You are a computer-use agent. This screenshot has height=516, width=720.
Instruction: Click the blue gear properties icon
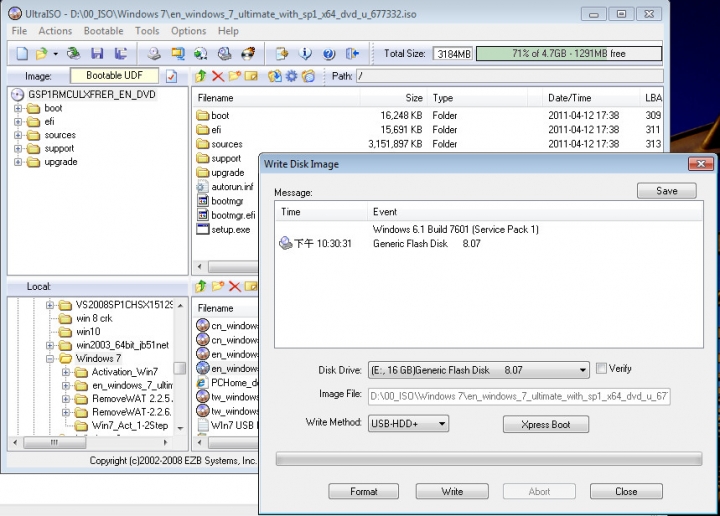click(292, 76)
